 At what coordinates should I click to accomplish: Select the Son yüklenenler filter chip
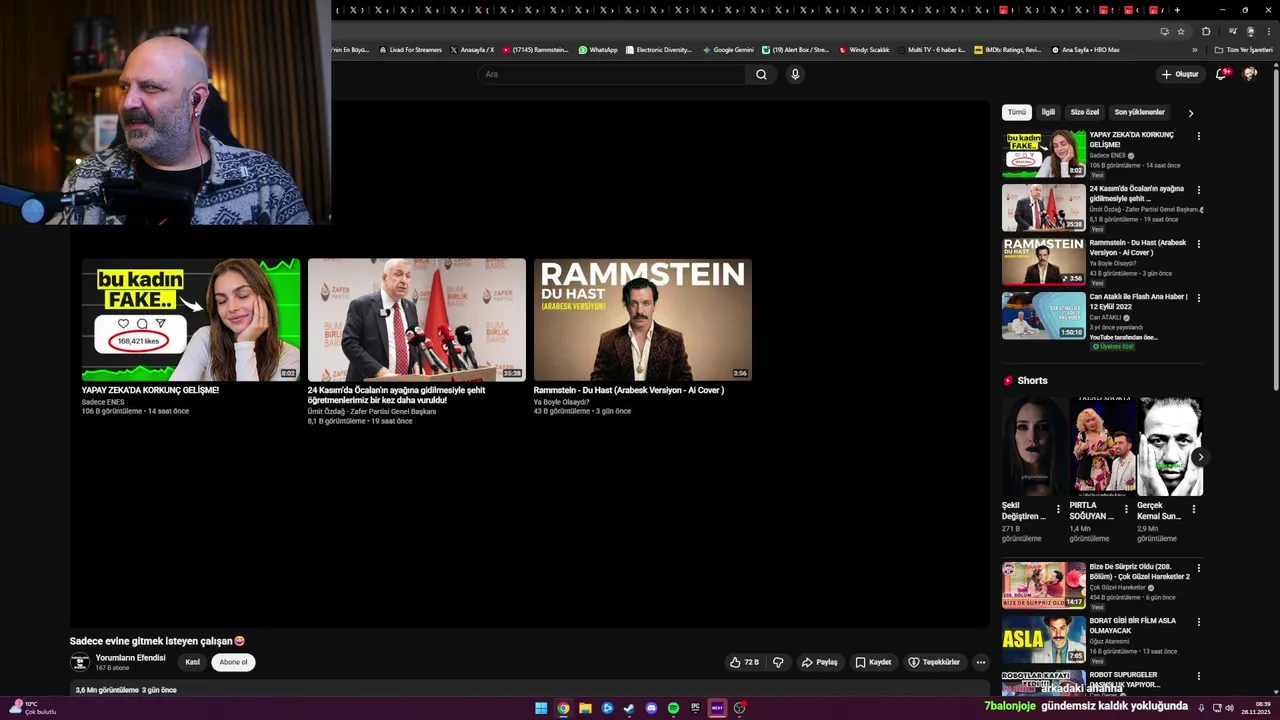click(1139, 112)
